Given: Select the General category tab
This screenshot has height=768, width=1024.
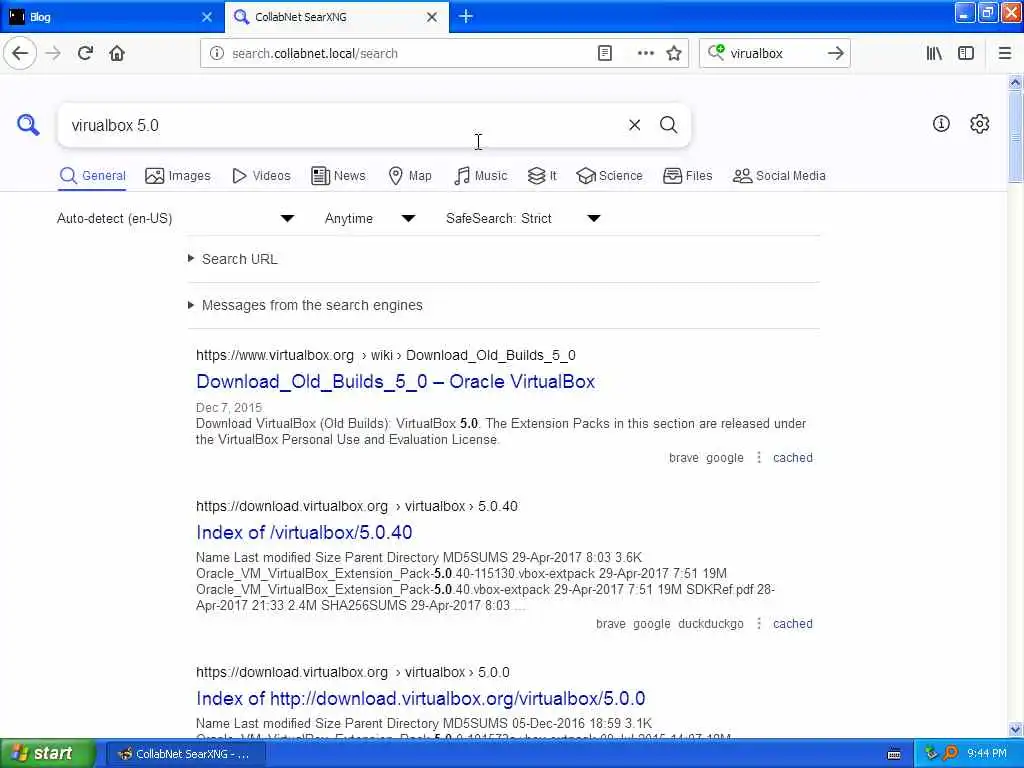Looking at the screenshot, I should click(x=92, y=175).
